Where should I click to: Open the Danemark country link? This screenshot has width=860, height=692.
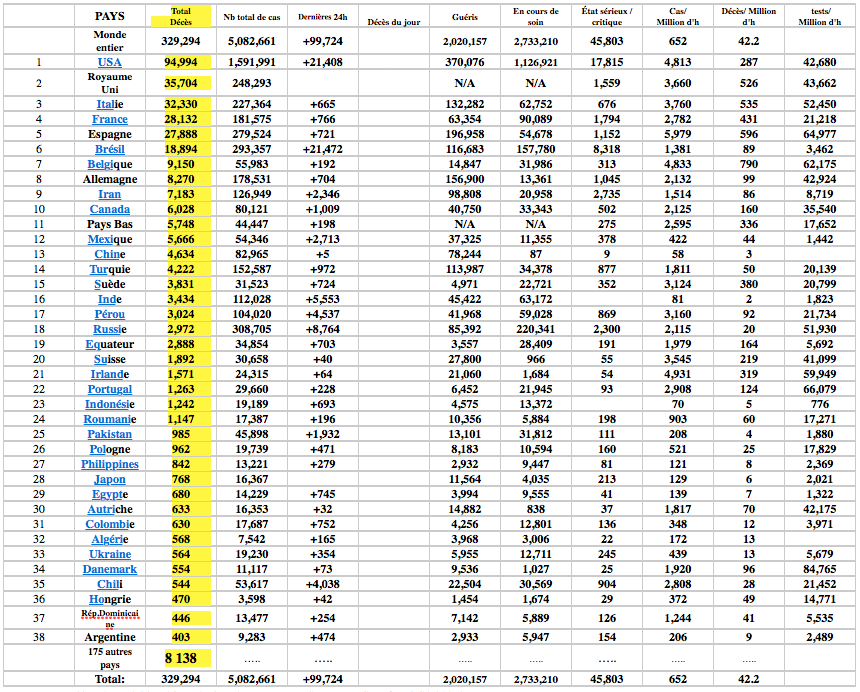109,569
